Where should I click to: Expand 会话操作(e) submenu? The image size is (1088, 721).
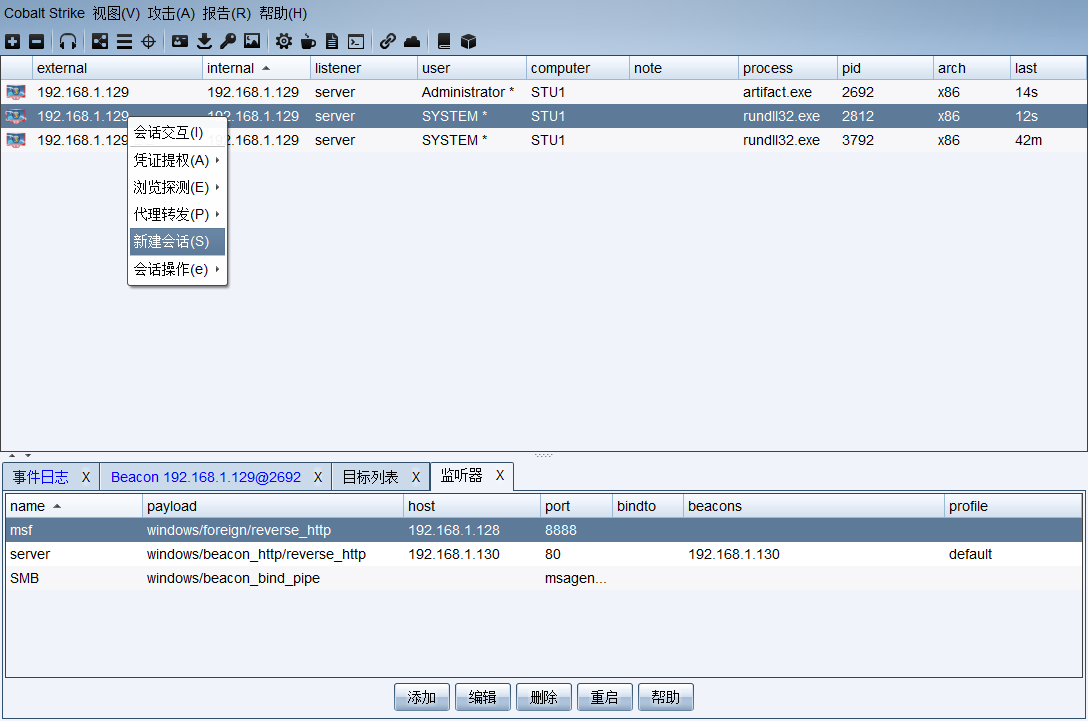[178, 269]
